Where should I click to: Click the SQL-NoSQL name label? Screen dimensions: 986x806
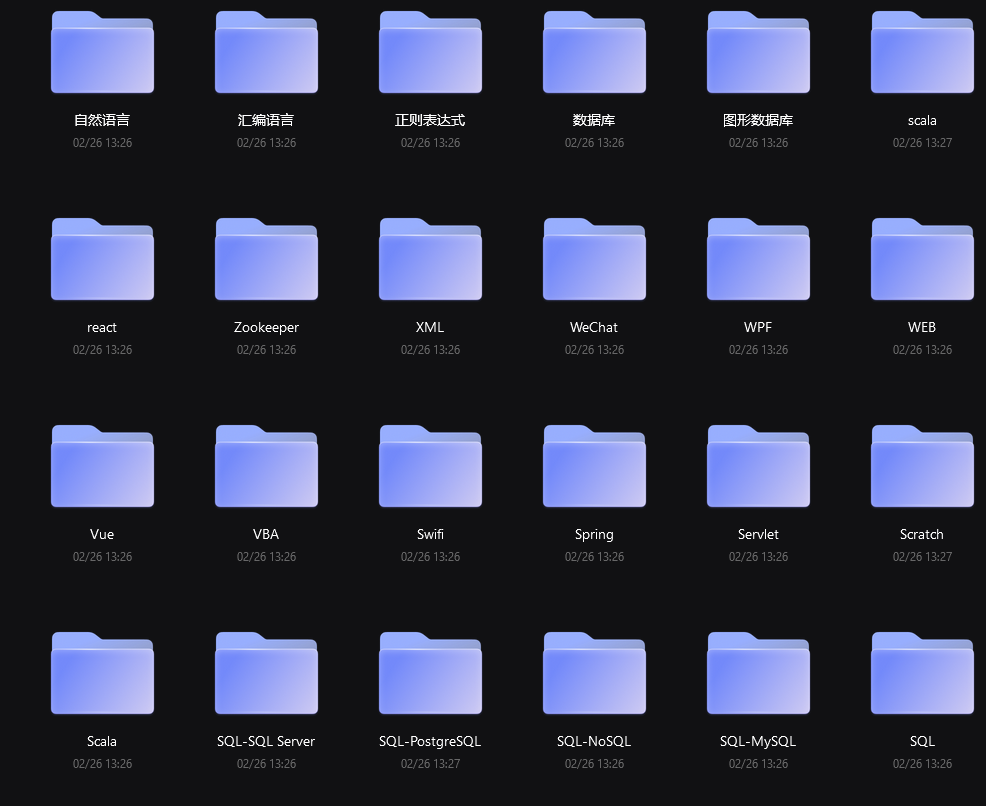594,741
